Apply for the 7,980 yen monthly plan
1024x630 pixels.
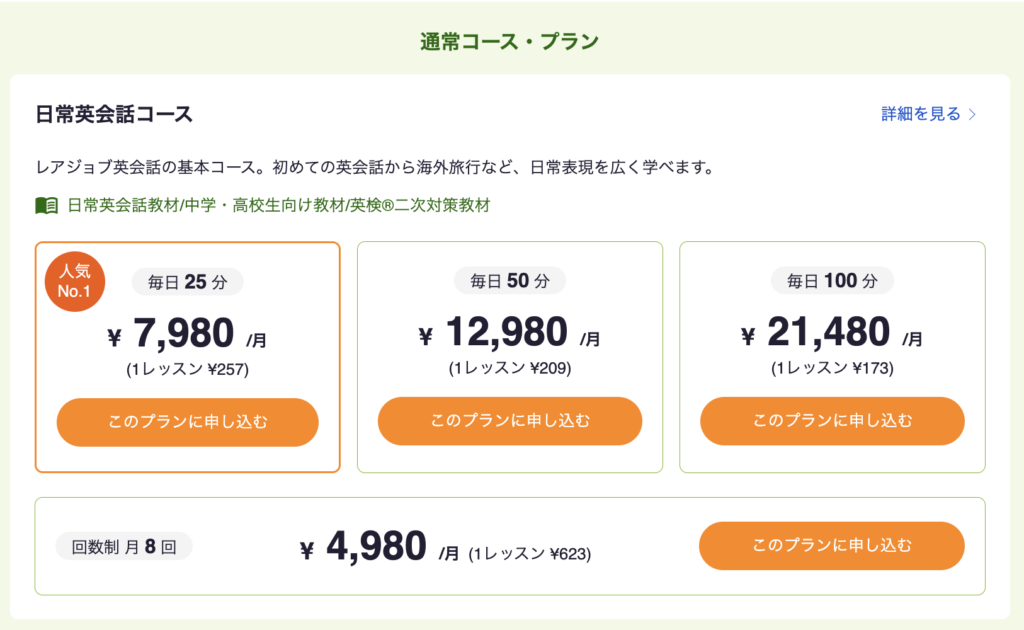[x=188, y=421]
